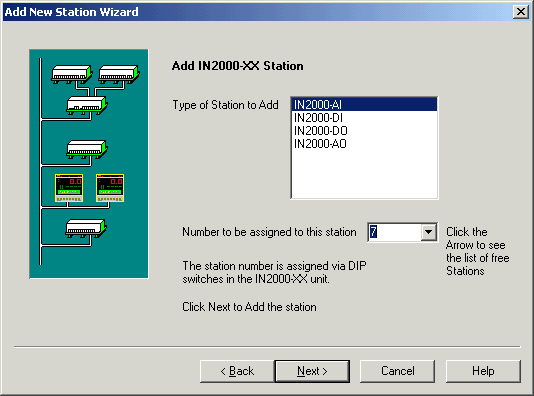
Task: Open the station number dropdown arrow
Action: click(x=428, y=232)
